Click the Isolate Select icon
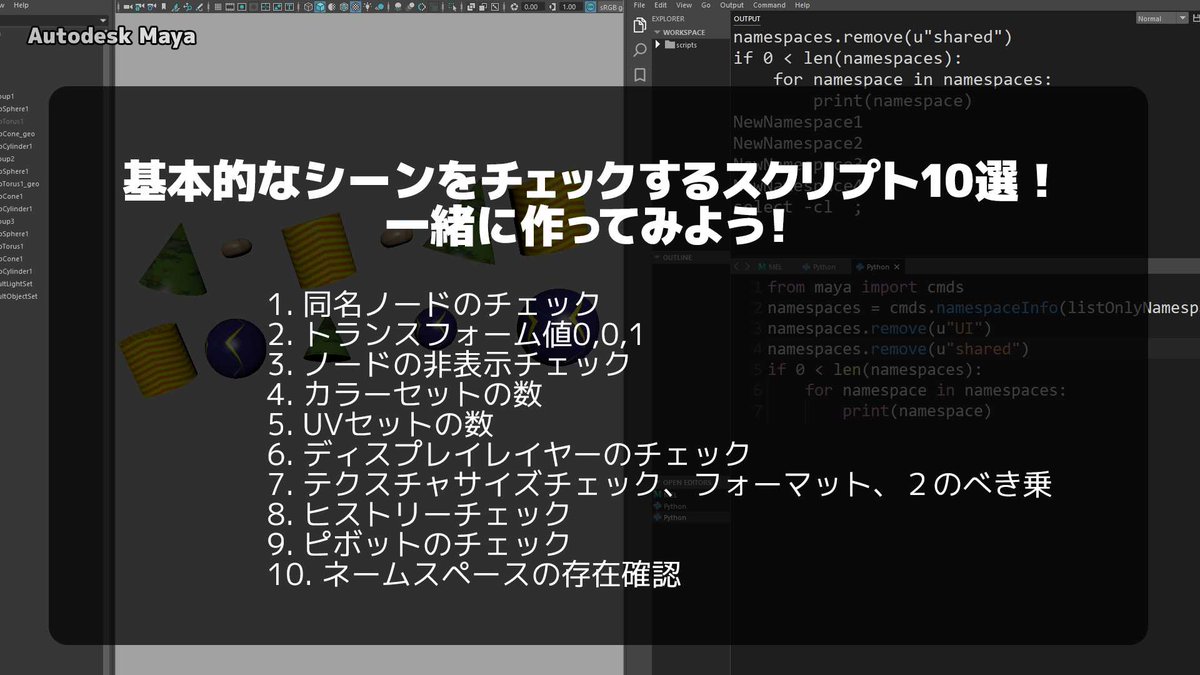 pyautogui.click(x=454, y=7)
